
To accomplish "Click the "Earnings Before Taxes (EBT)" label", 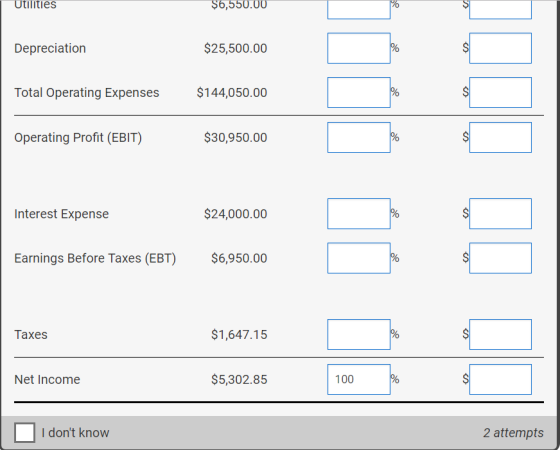I will (x=95, y=258).
